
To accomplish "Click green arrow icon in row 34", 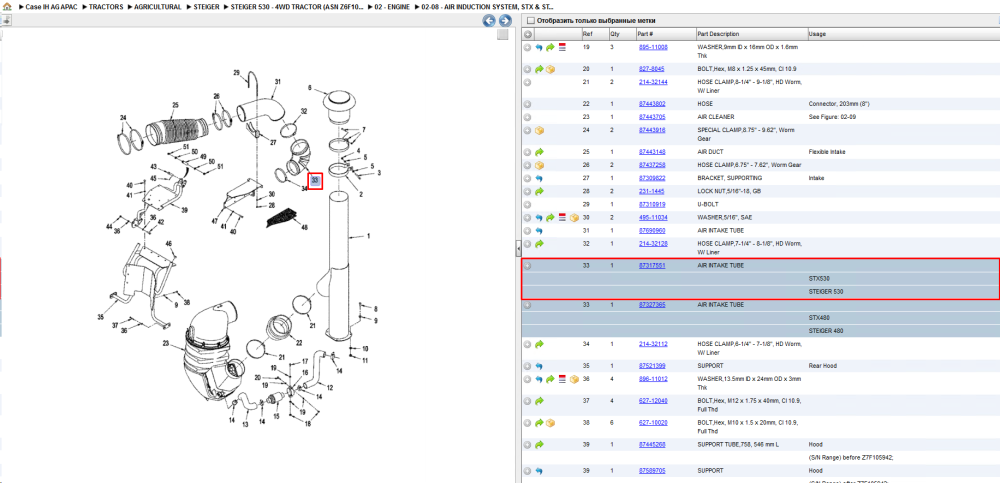I will coord(539,345).
